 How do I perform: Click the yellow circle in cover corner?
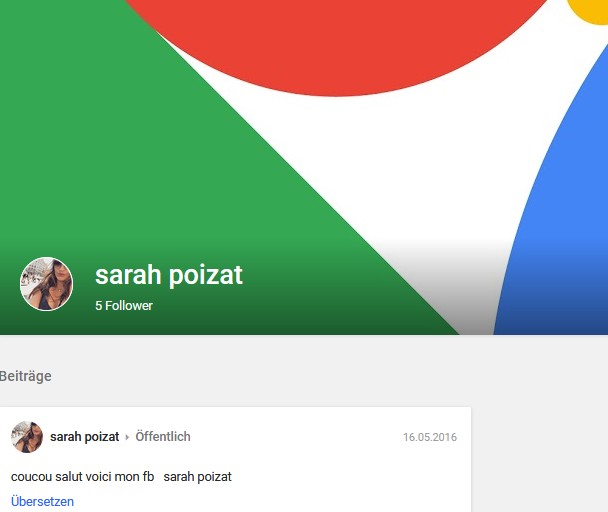pos(591,10)
